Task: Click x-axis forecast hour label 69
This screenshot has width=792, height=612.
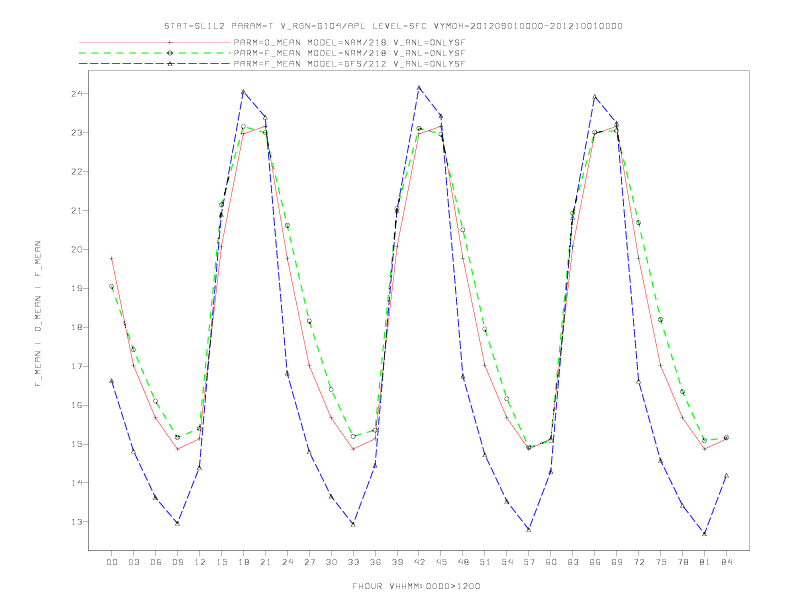Action: click(x=617, y=562)
